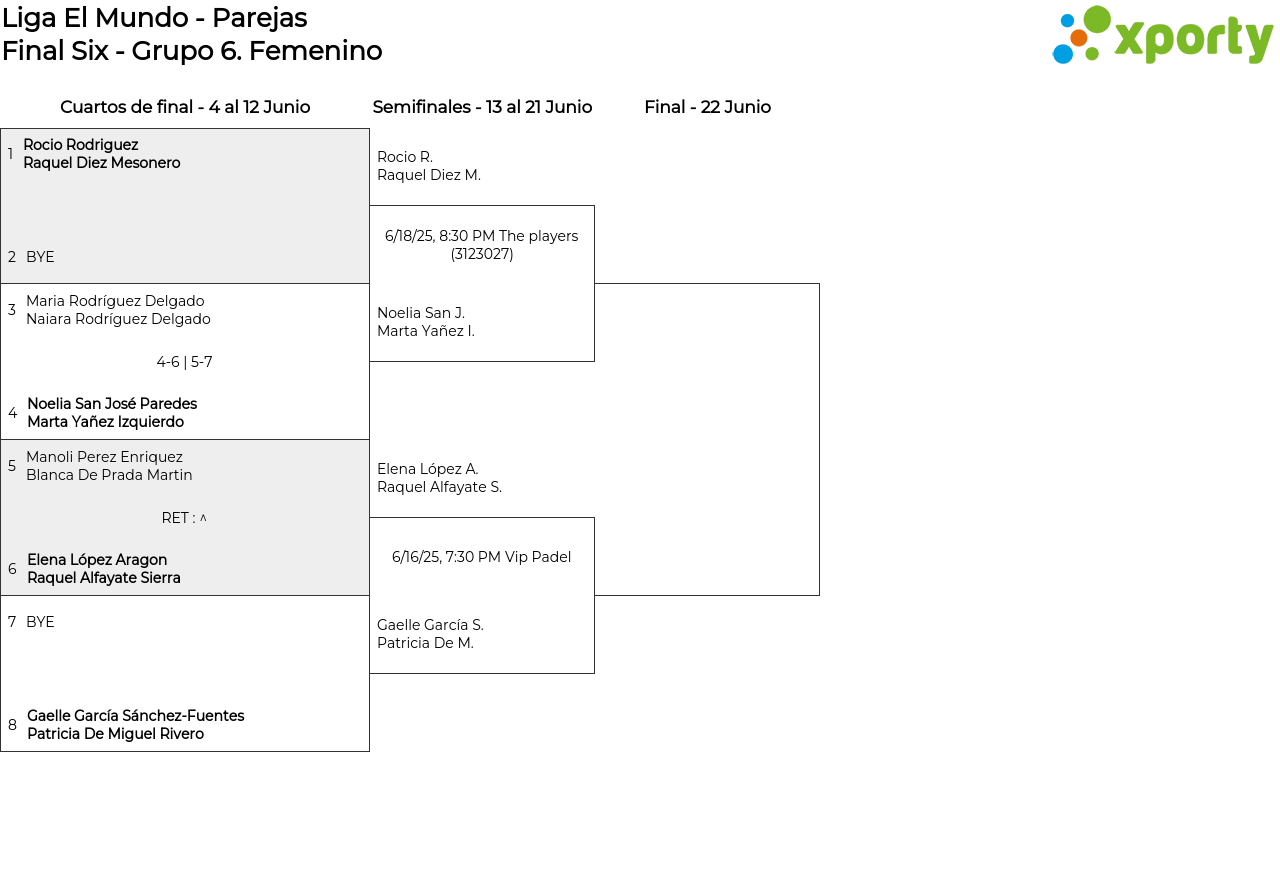Screen dimensions: 1280x883
Task: Click the BYE entry at seed 7
Action: 40,622
